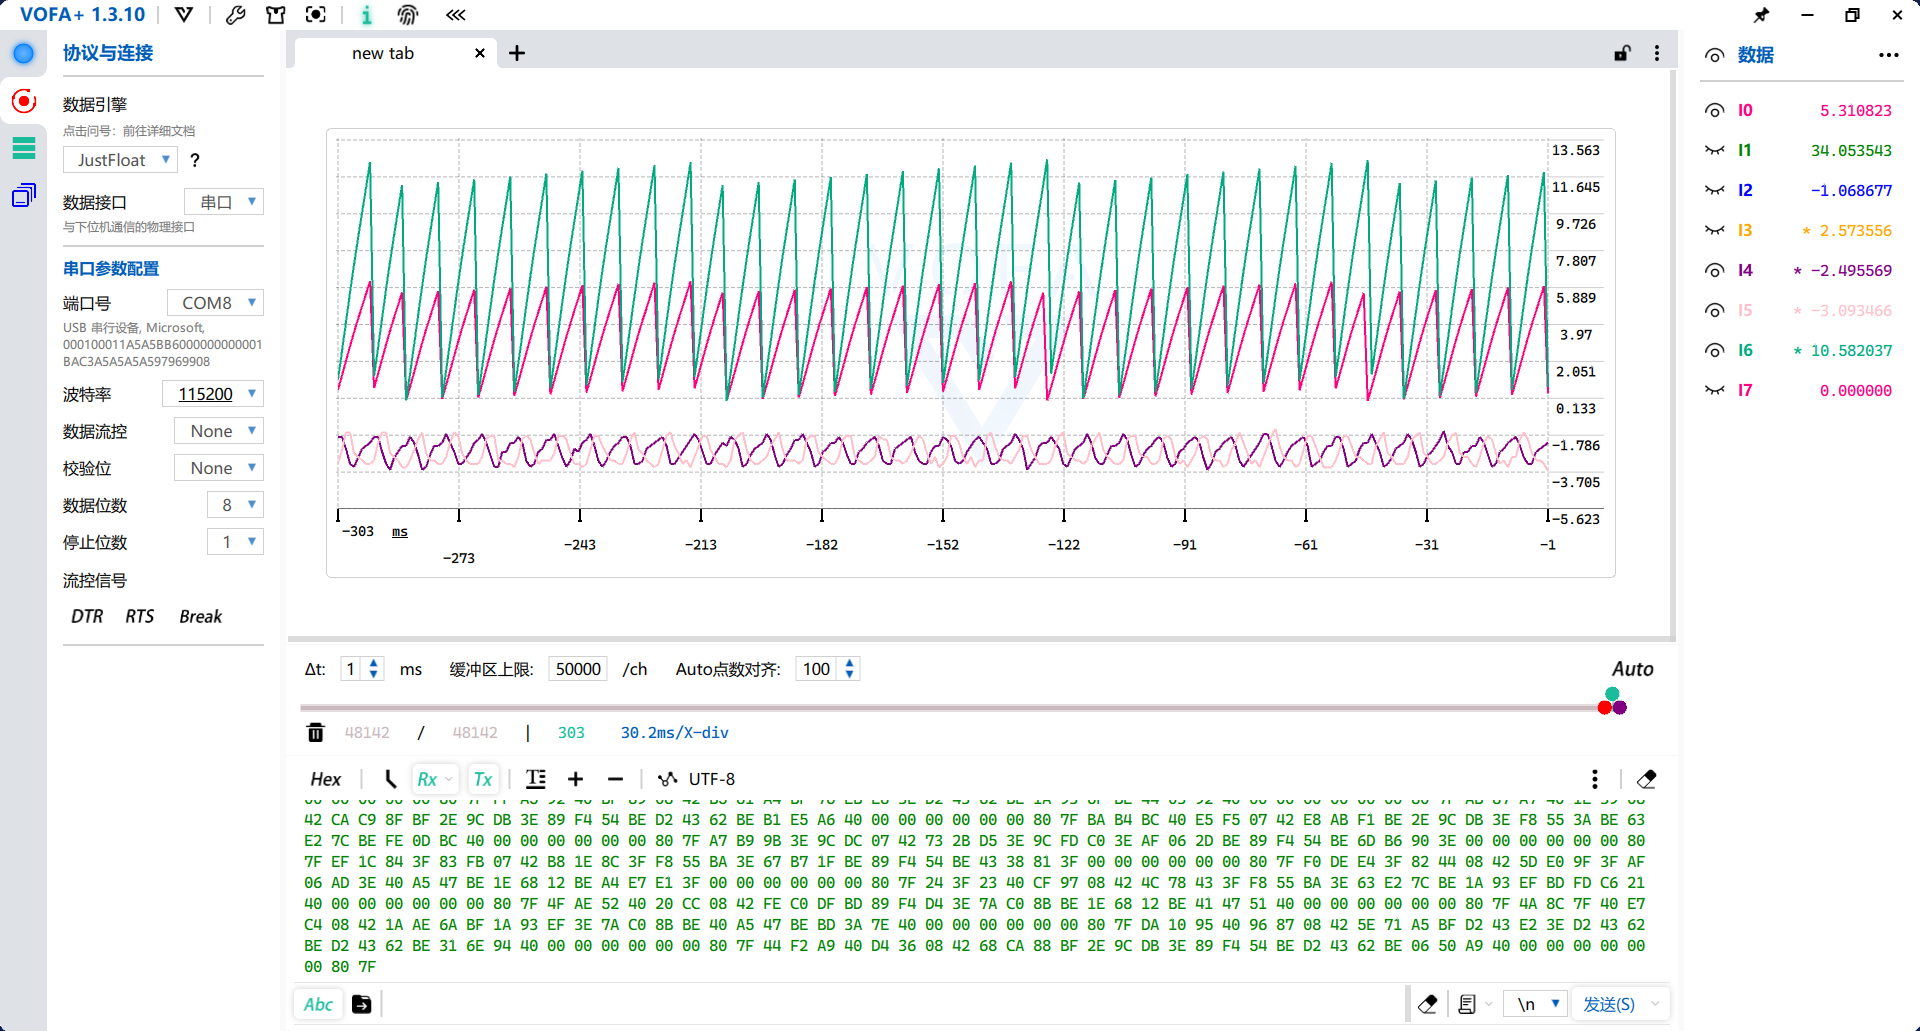
Task: Toggle visibility of channel I0
Action: pos(1714,110)
